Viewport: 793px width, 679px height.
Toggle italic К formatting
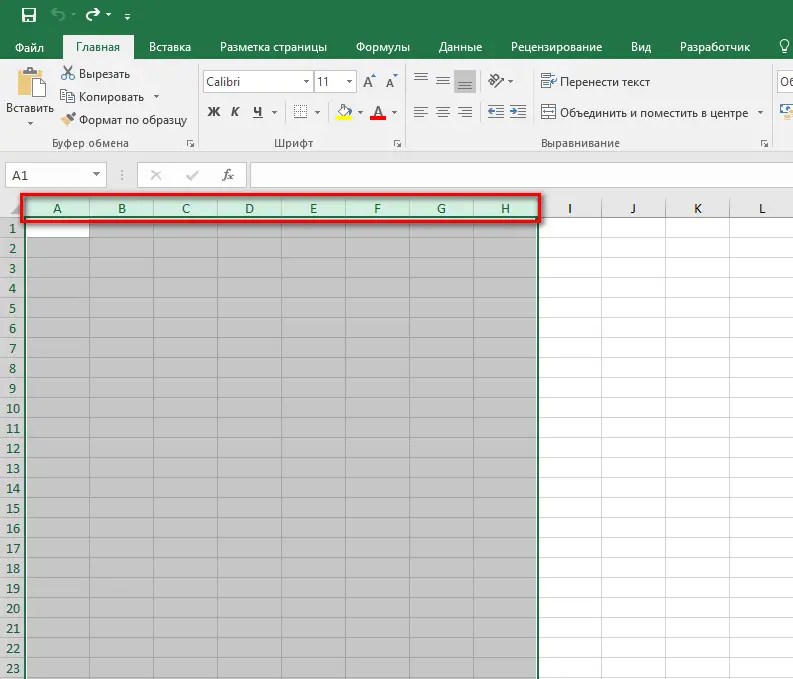pos(235,112)
